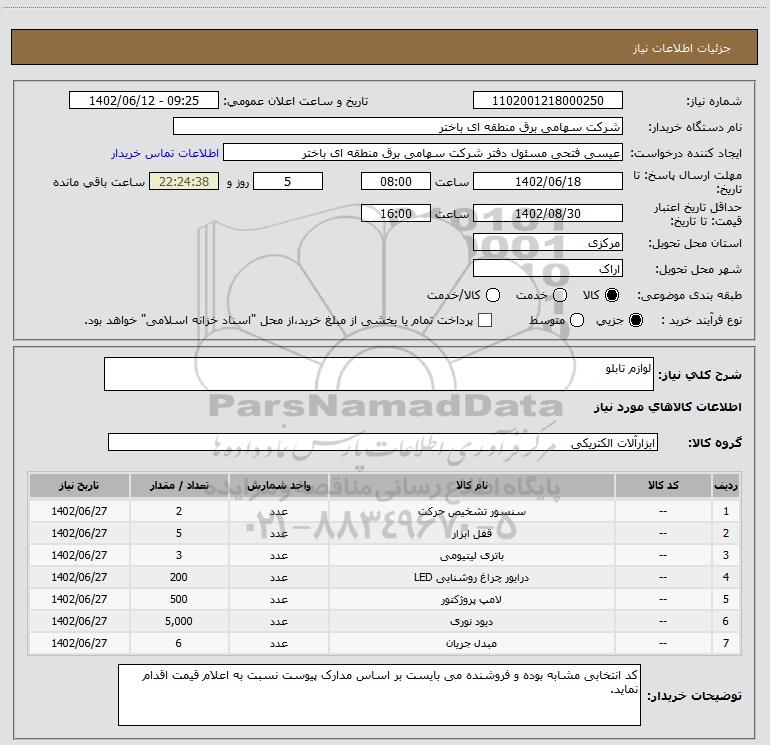Viewport: 770px width, 745px height.
Task: Select the خدمت radio button
Action: (560, 295)
